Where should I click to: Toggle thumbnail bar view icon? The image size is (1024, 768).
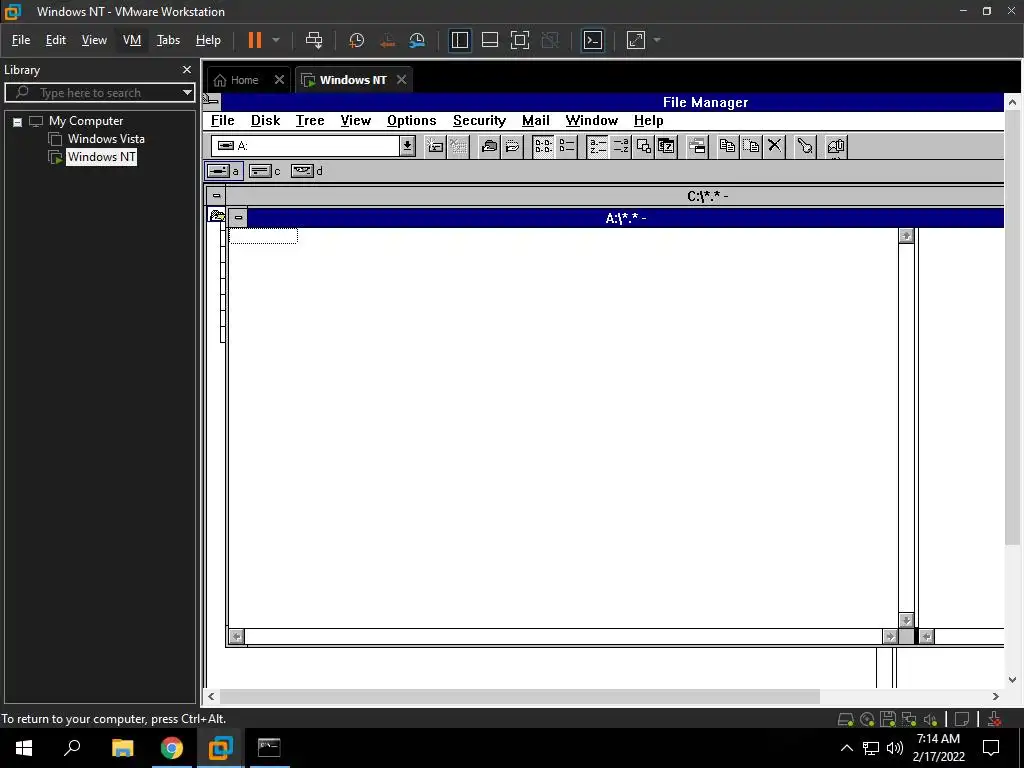490,40
